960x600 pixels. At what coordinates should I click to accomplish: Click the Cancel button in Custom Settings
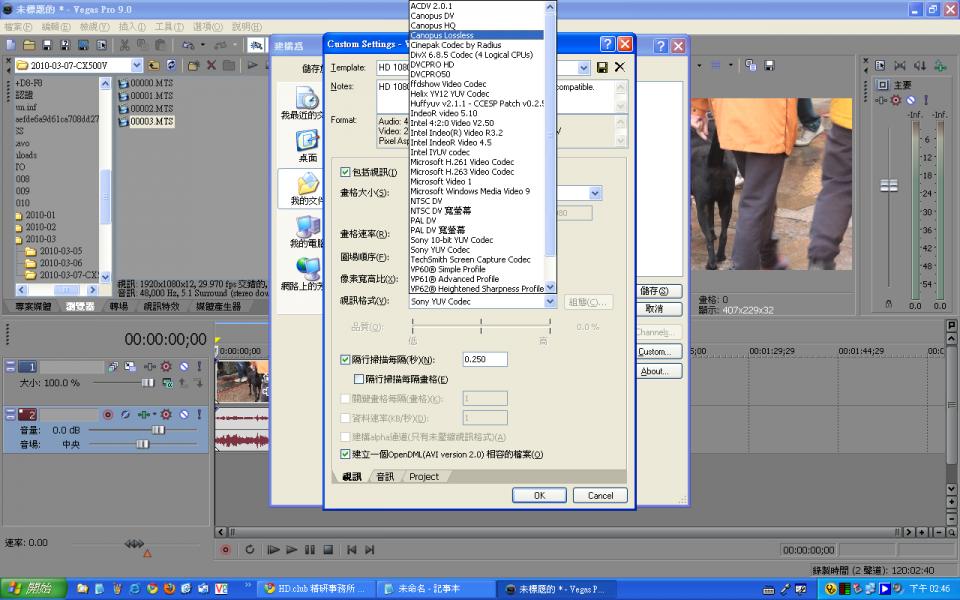click(x=600, y=495)
